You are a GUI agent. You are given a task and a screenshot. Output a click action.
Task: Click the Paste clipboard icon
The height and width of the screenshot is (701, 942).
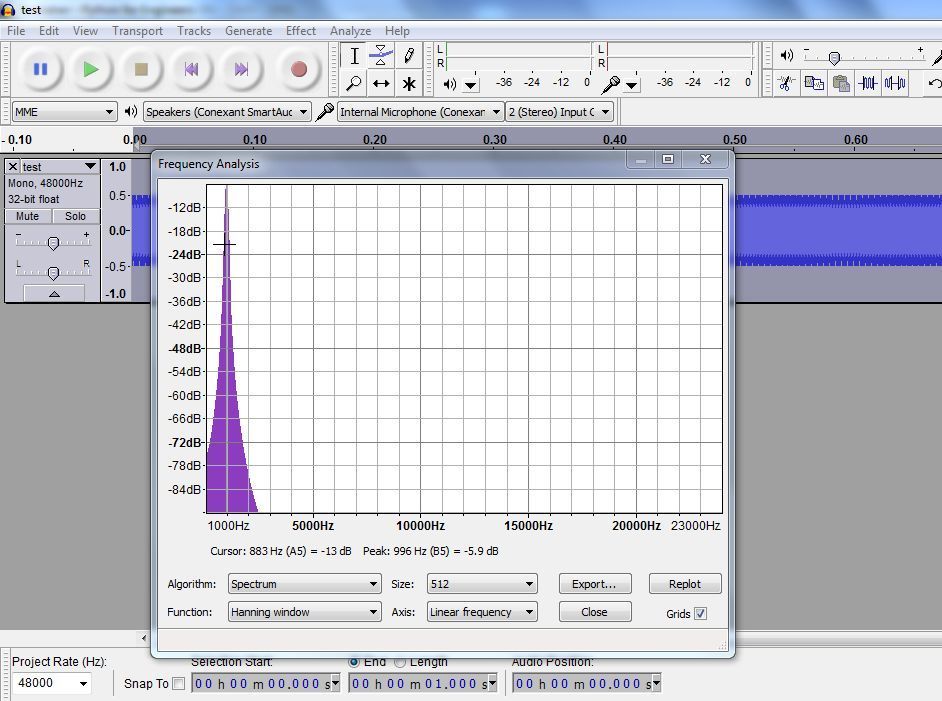click(840, 83)
